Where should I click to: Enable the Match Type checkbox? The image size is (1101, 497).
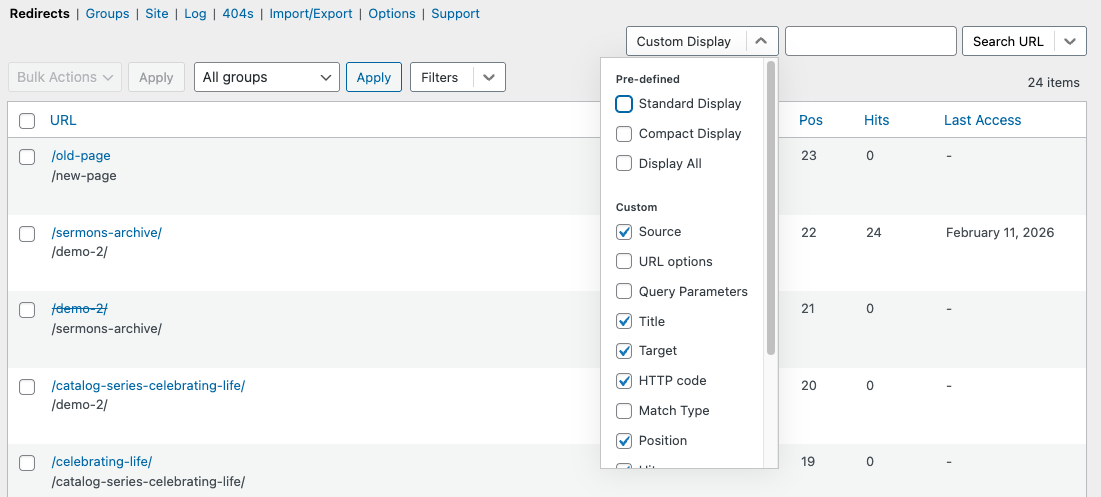[x=624, y=411]
